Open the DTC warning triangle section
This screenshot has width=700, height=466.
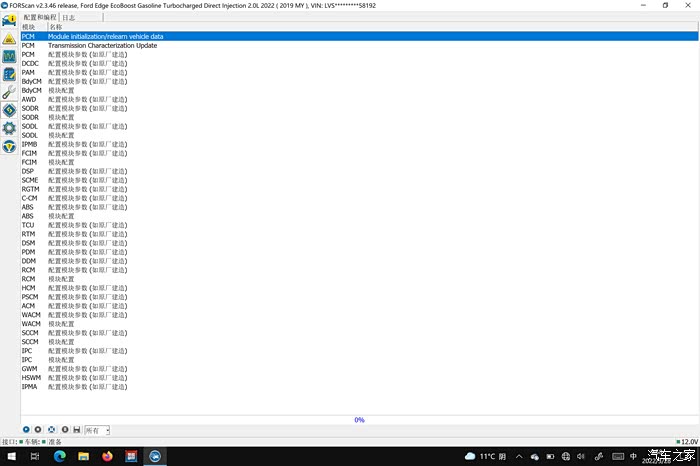[9, 38]
